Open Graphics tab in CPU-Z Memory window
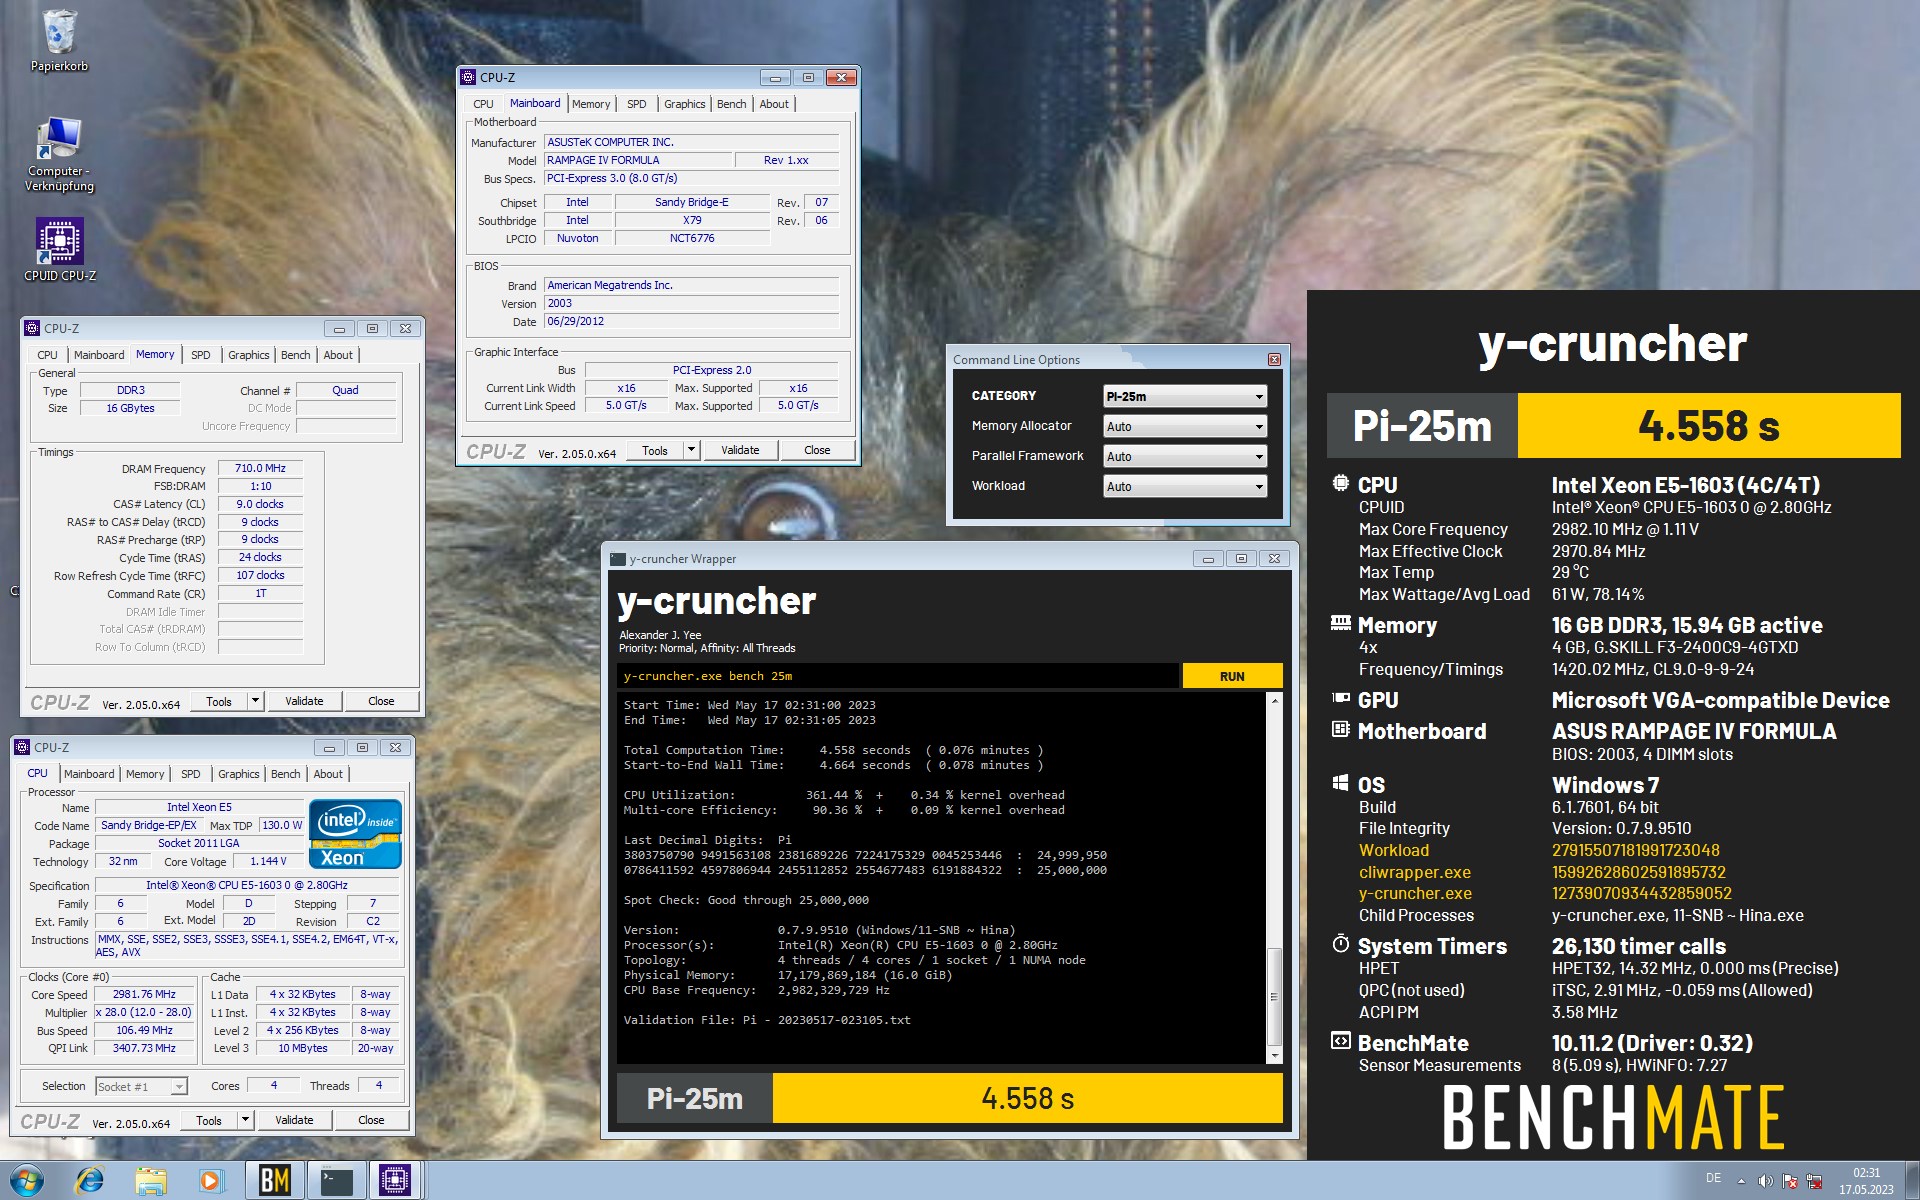The height and width of the screenshot is (1200, 1920). pyautogui.click(x=248, y=355)
